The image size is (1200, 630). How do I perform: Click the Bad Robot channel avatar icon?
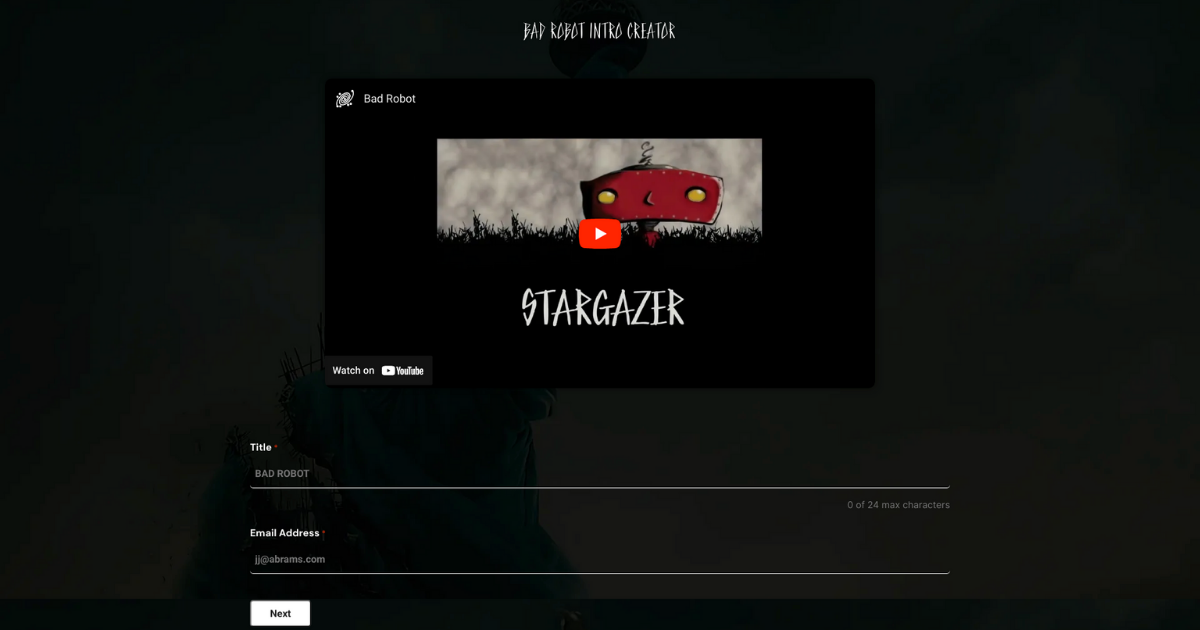345,99
